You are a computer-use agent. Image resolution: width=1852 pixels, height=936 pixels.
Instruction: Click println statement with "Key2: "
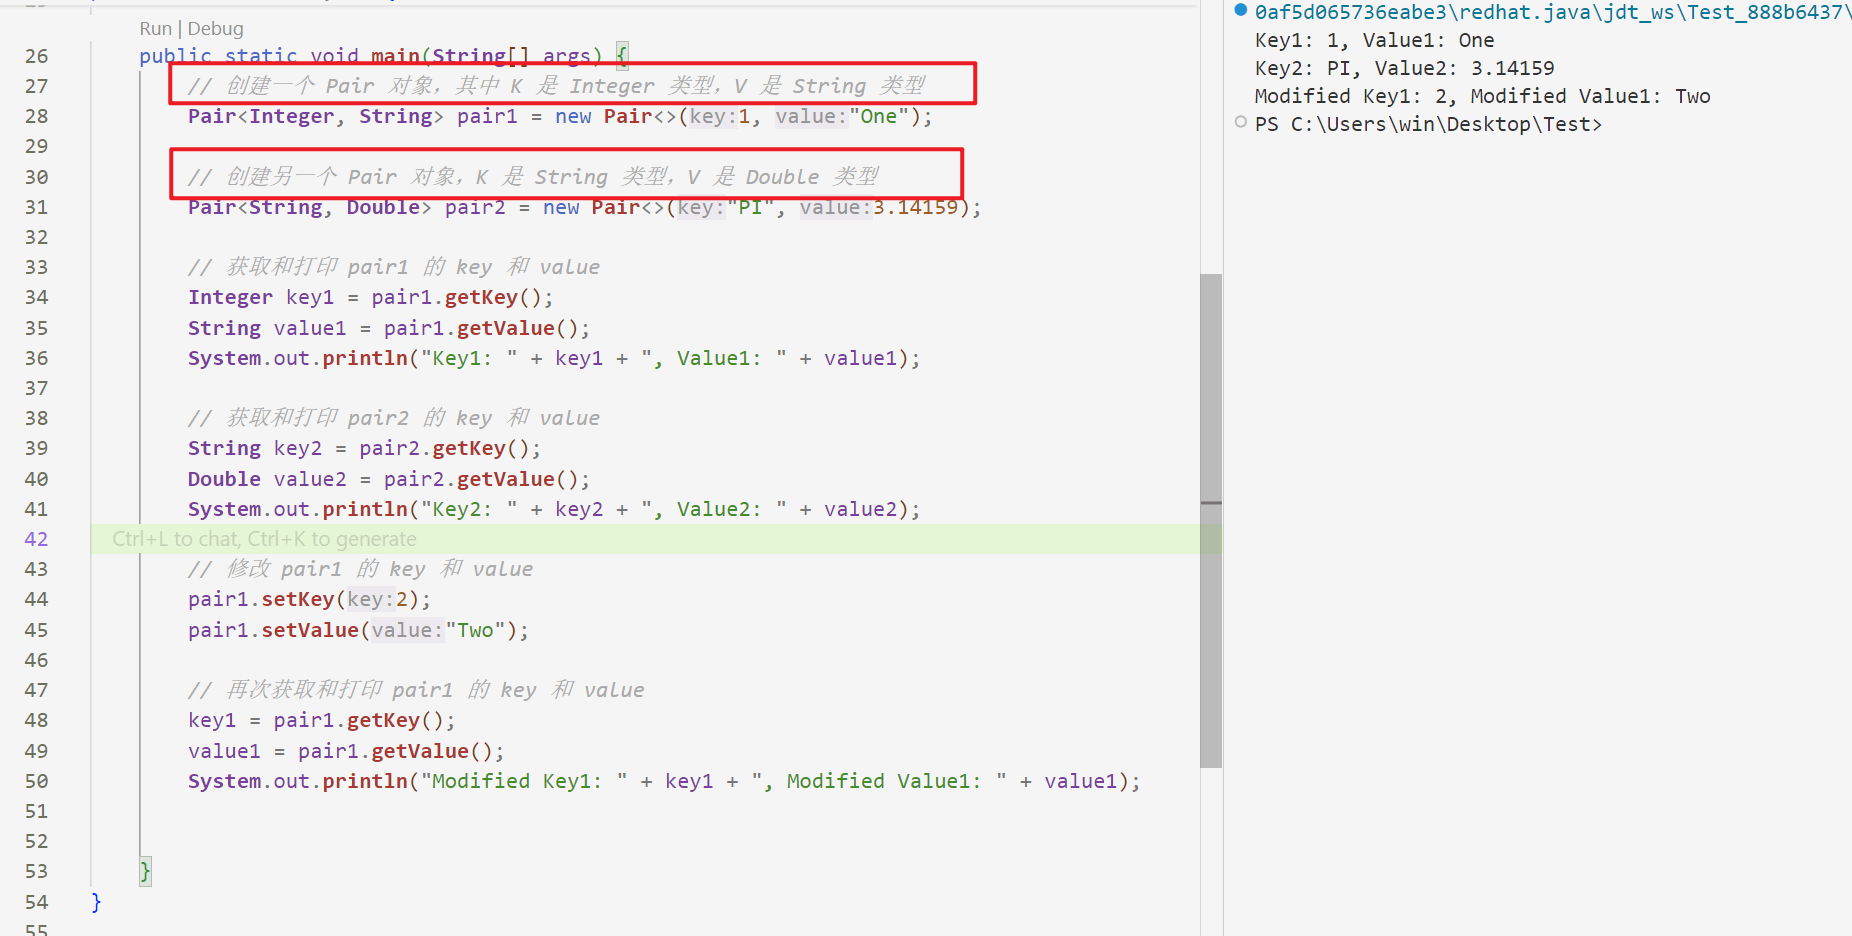tap(554, 510)
